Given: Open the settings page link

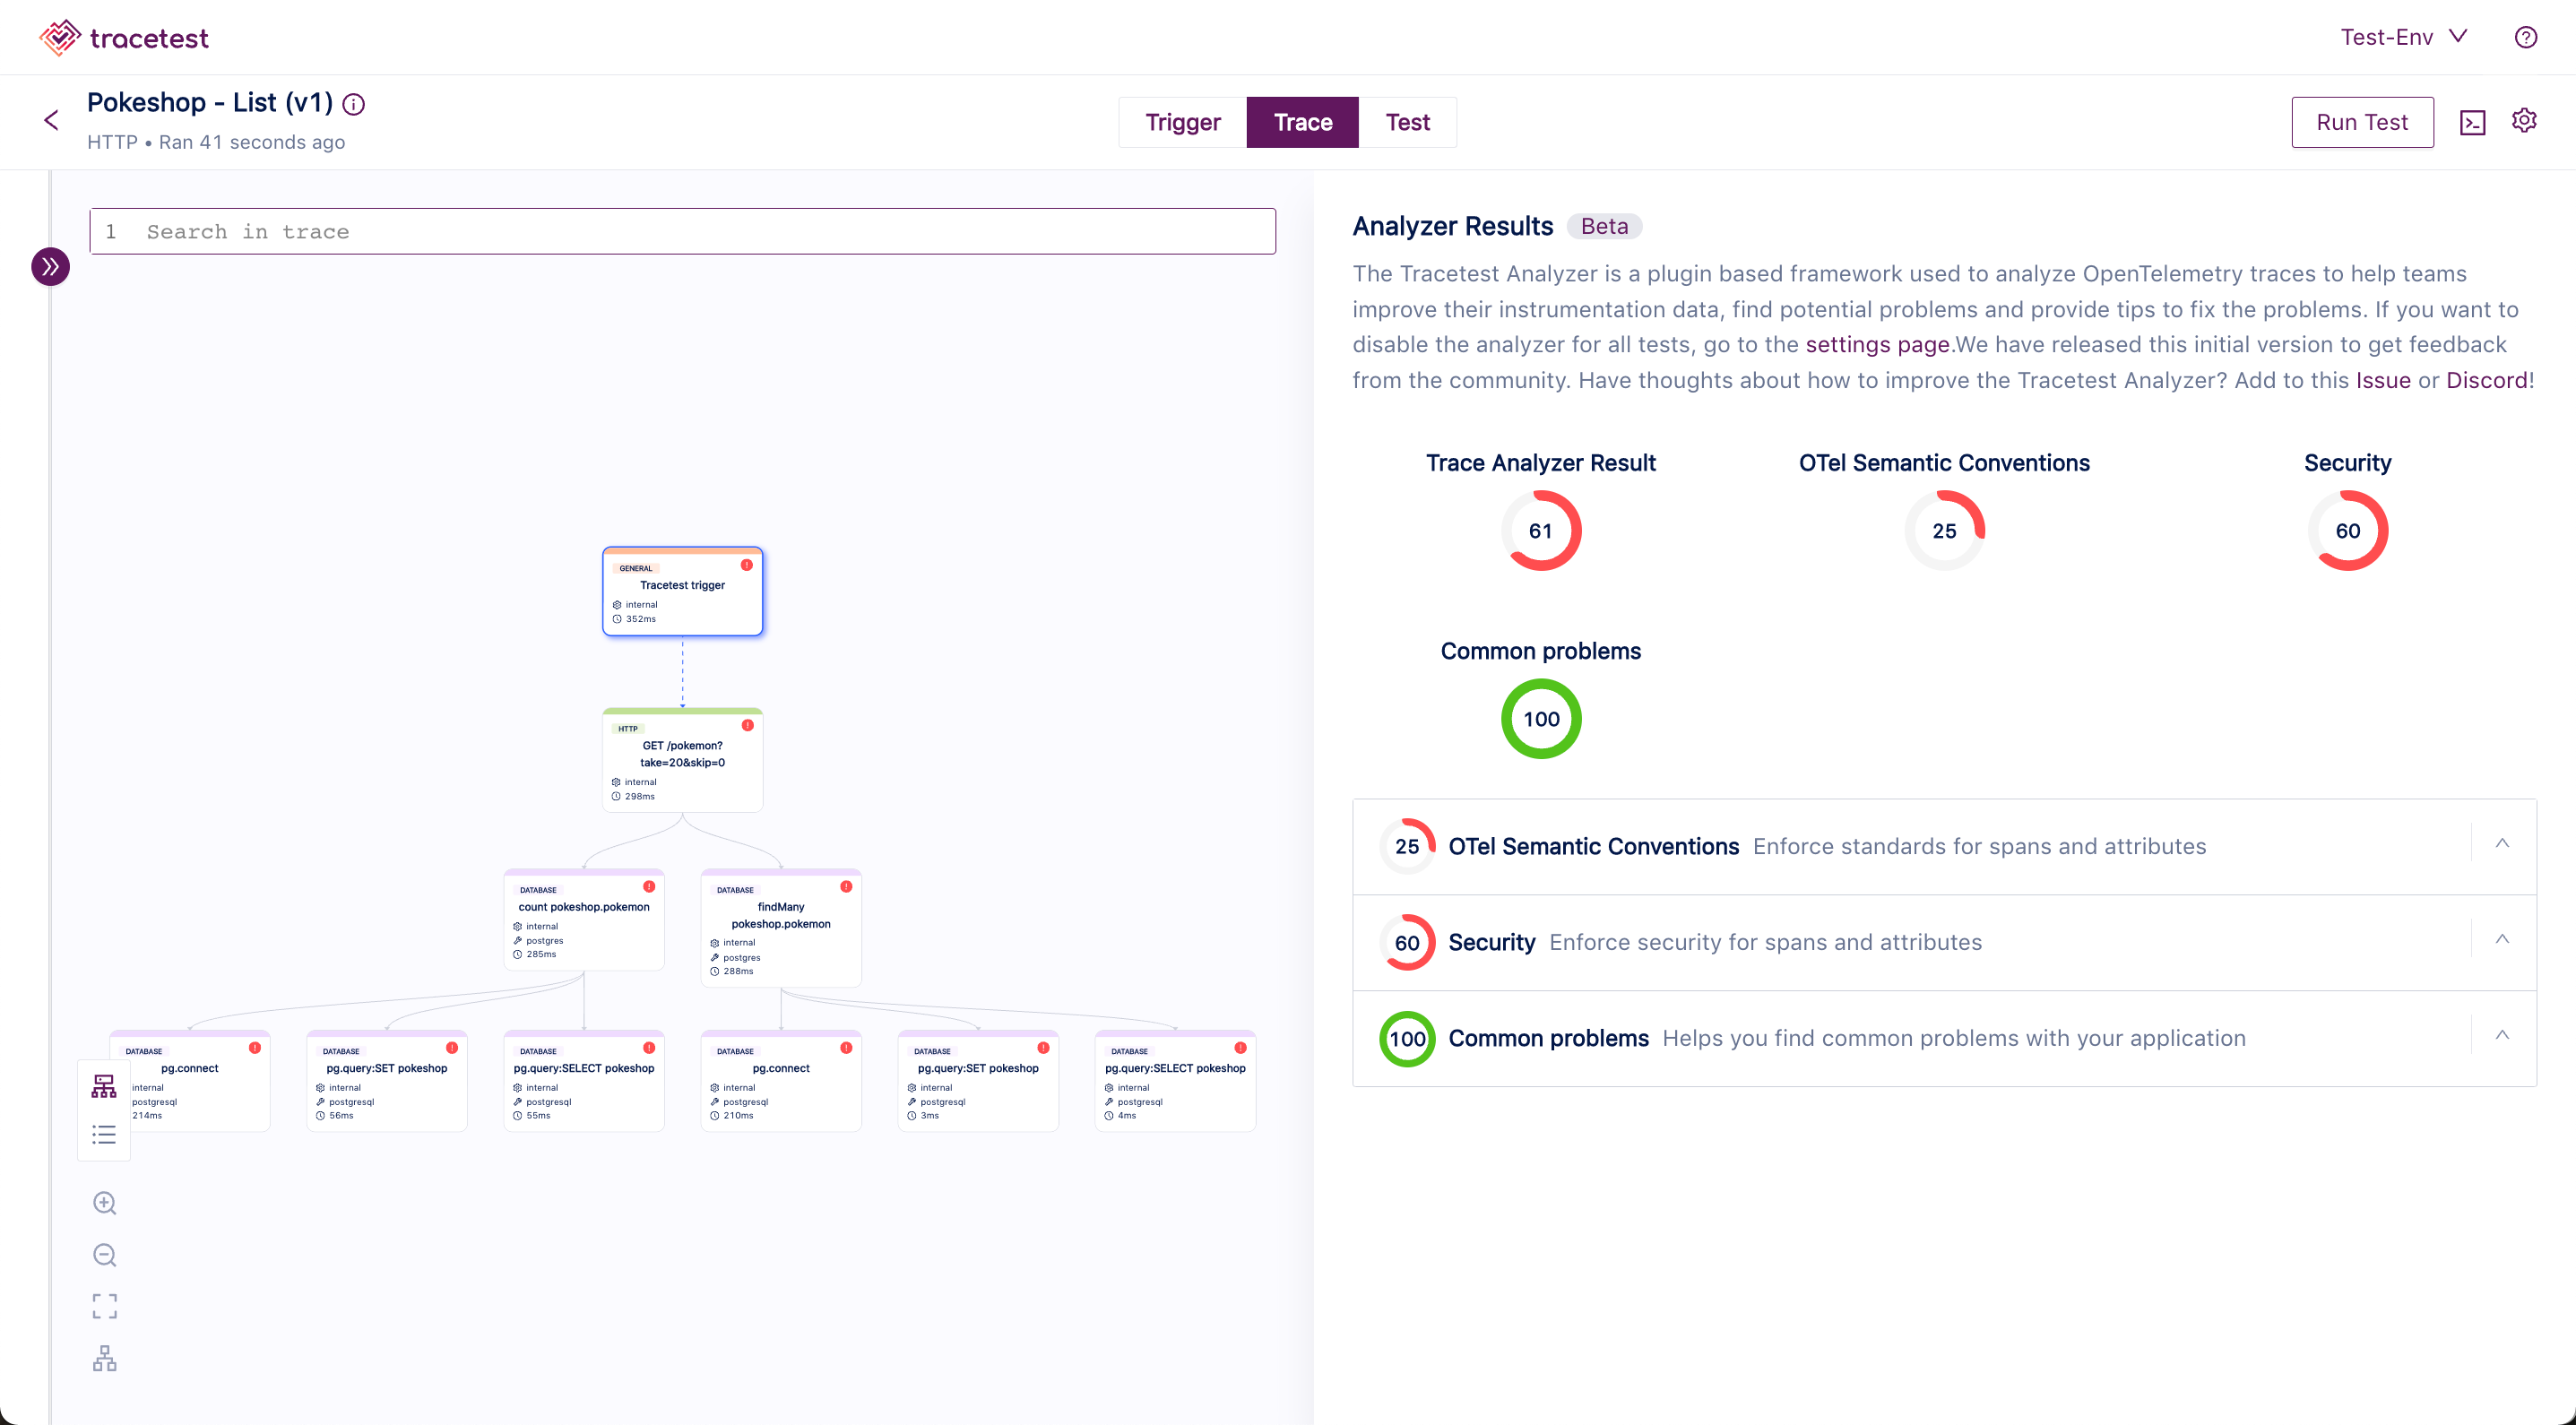Looking at the screenshot, I should point(1877,345).
